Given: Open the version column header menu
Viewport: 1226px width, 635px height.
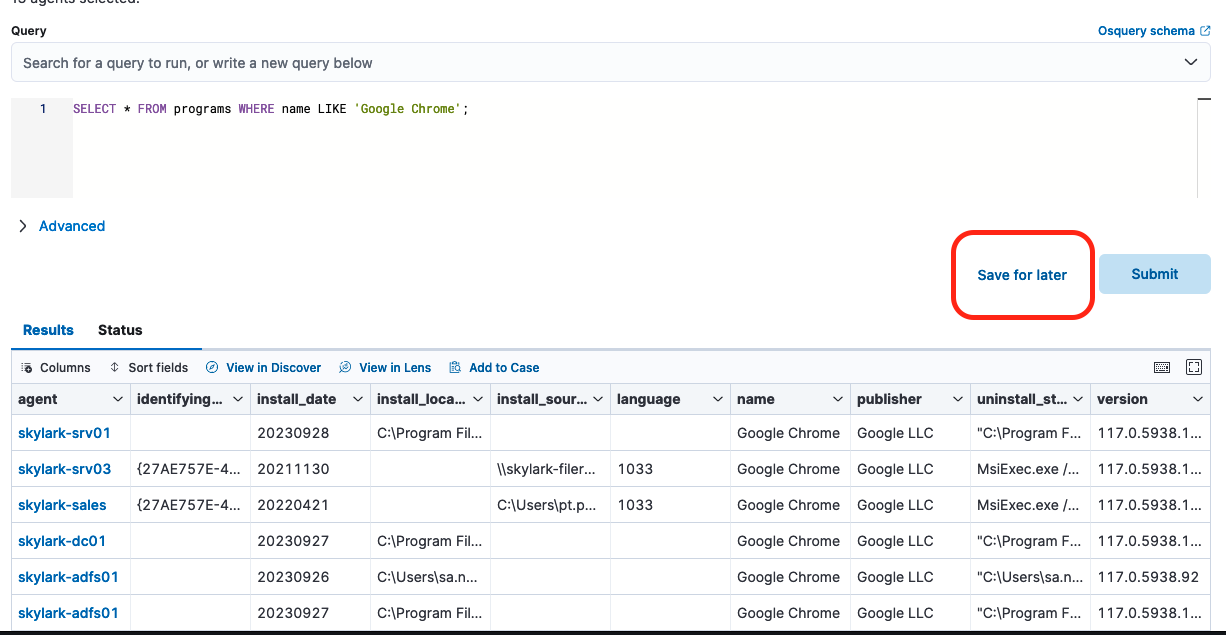Looking at the screenshot, I should pos(1198,399).
